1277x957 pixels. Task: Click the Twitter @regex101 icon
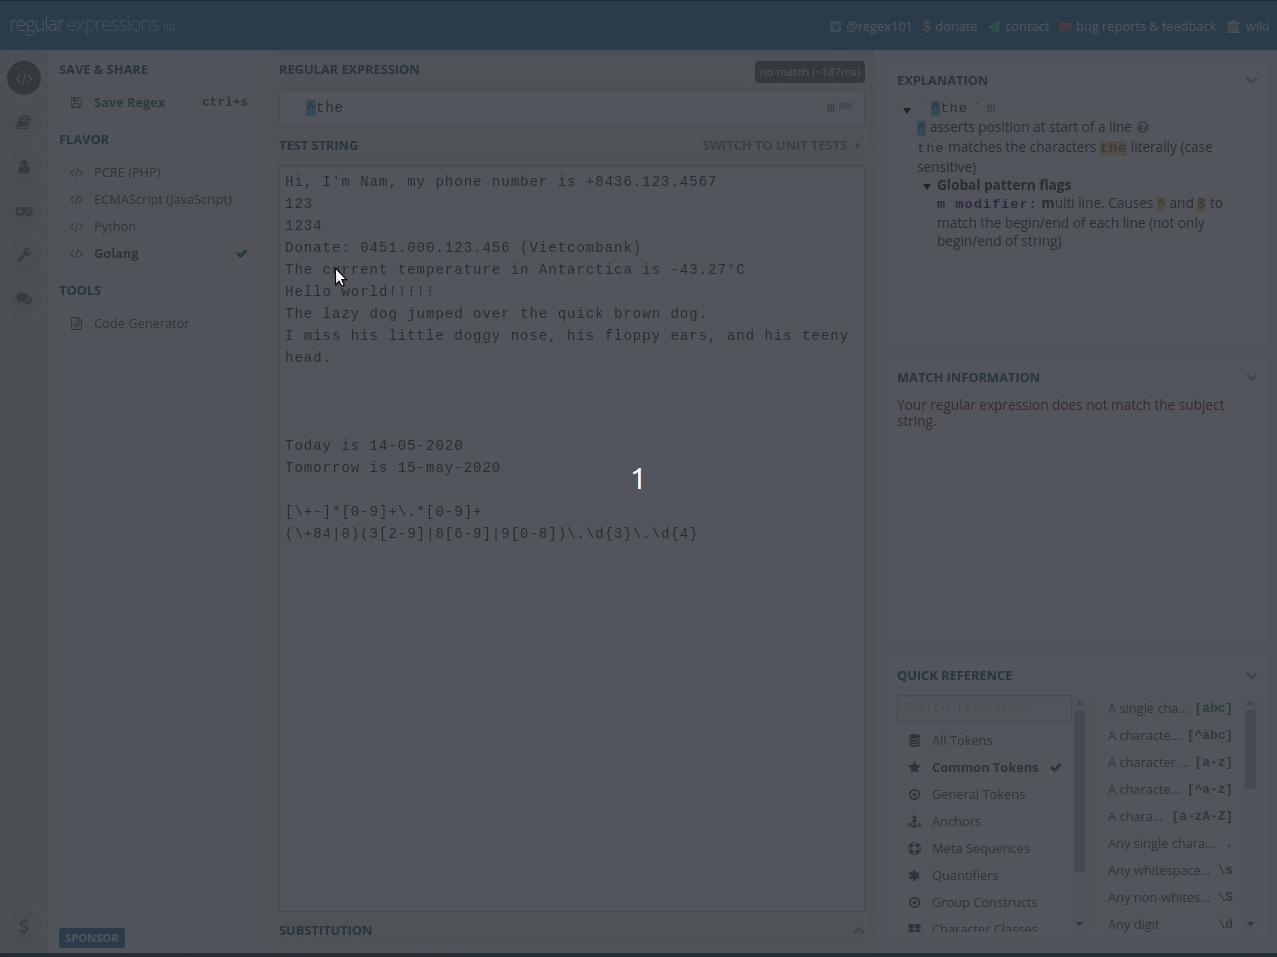point(835,27)
